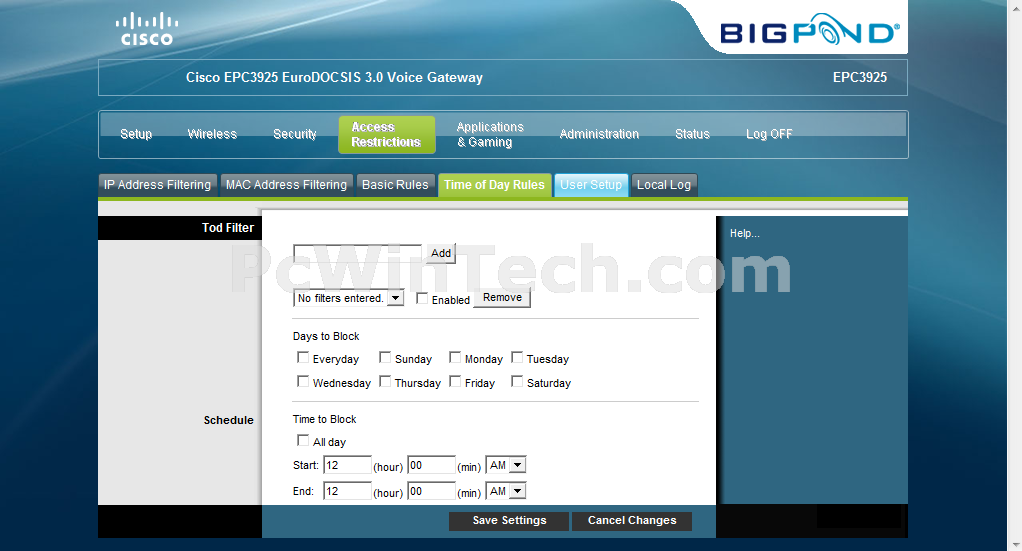
Task: Click the BigPond logo
Action: tap(810, 31)
